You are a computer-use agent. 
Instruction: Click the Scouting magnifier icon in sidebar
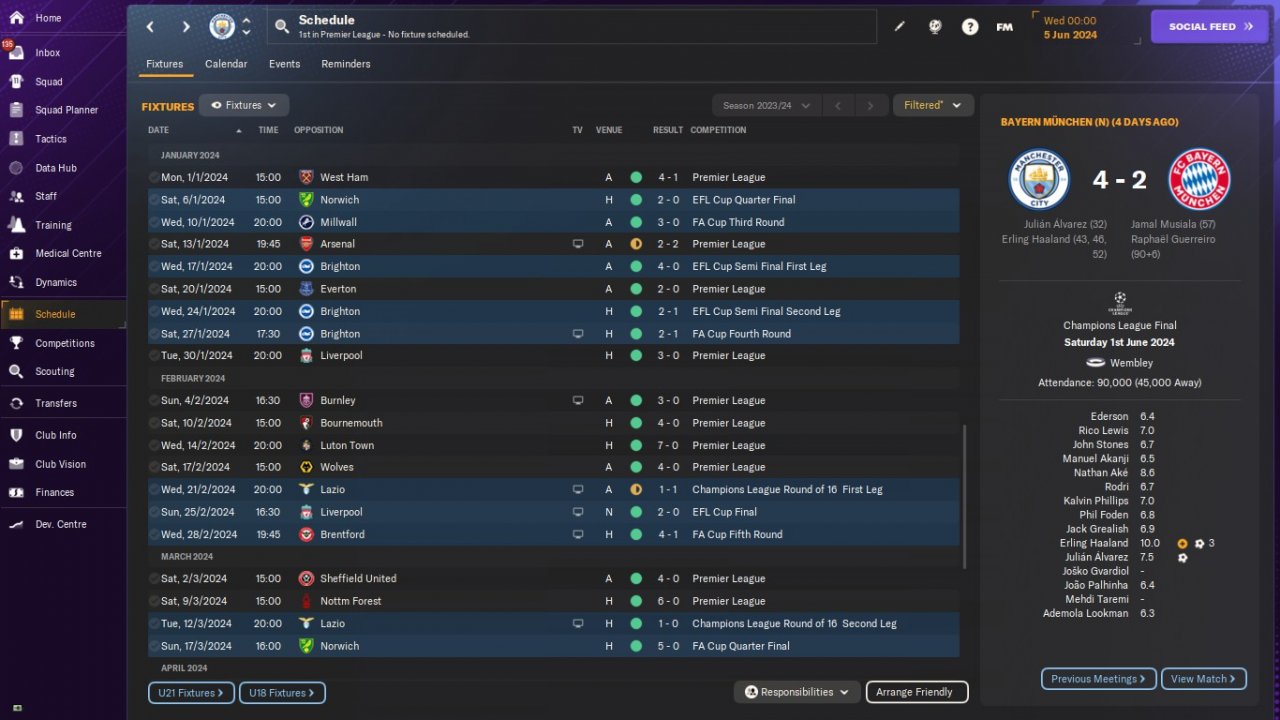pyautogui.click(x=16, y=371)
